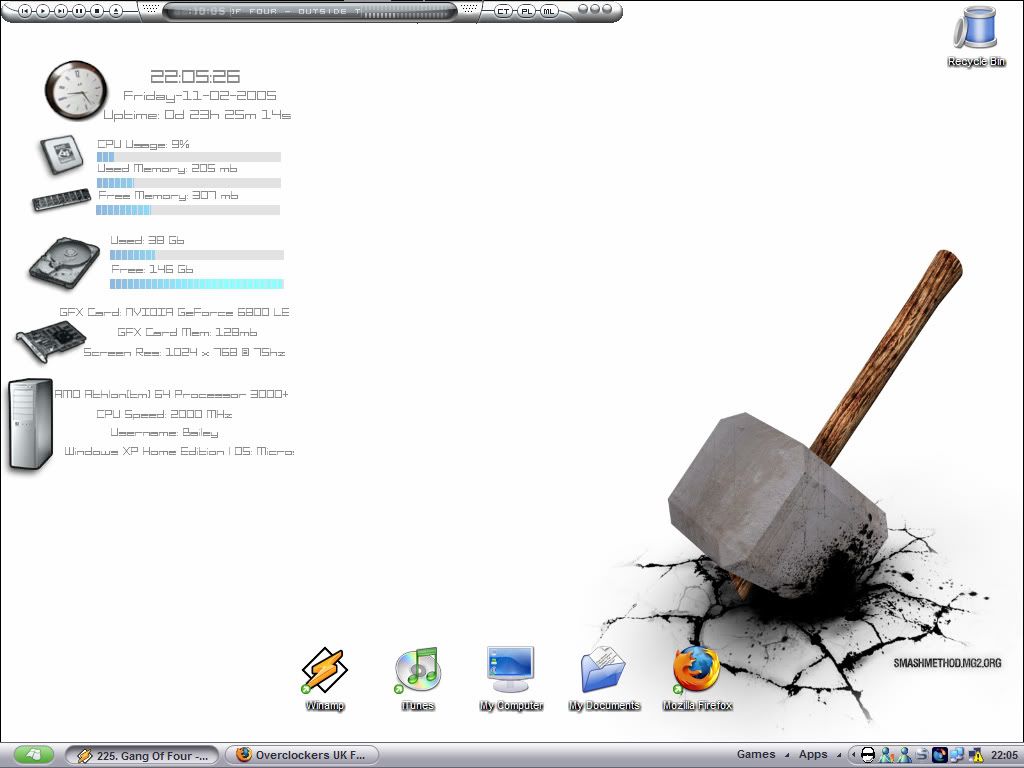Image resolution: width=1024 pixels, height=768 pixels.
Task: Click the silver S tray icon
Action: [x=922, y=755]
